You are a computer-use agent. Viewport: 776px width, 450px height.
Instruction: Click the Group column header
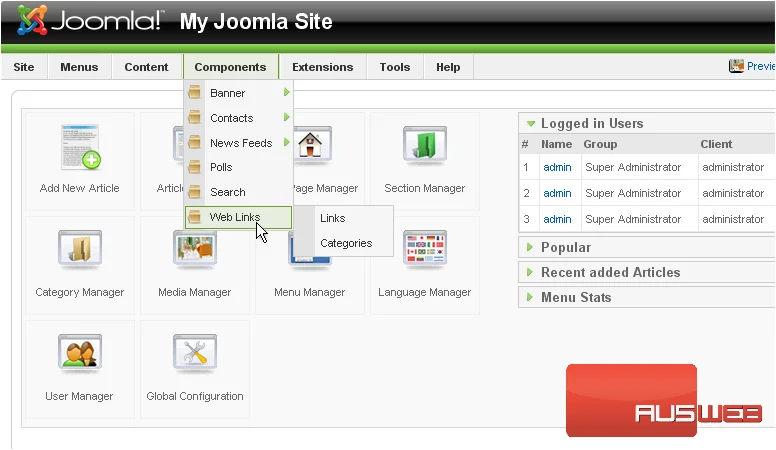(600, 144)
